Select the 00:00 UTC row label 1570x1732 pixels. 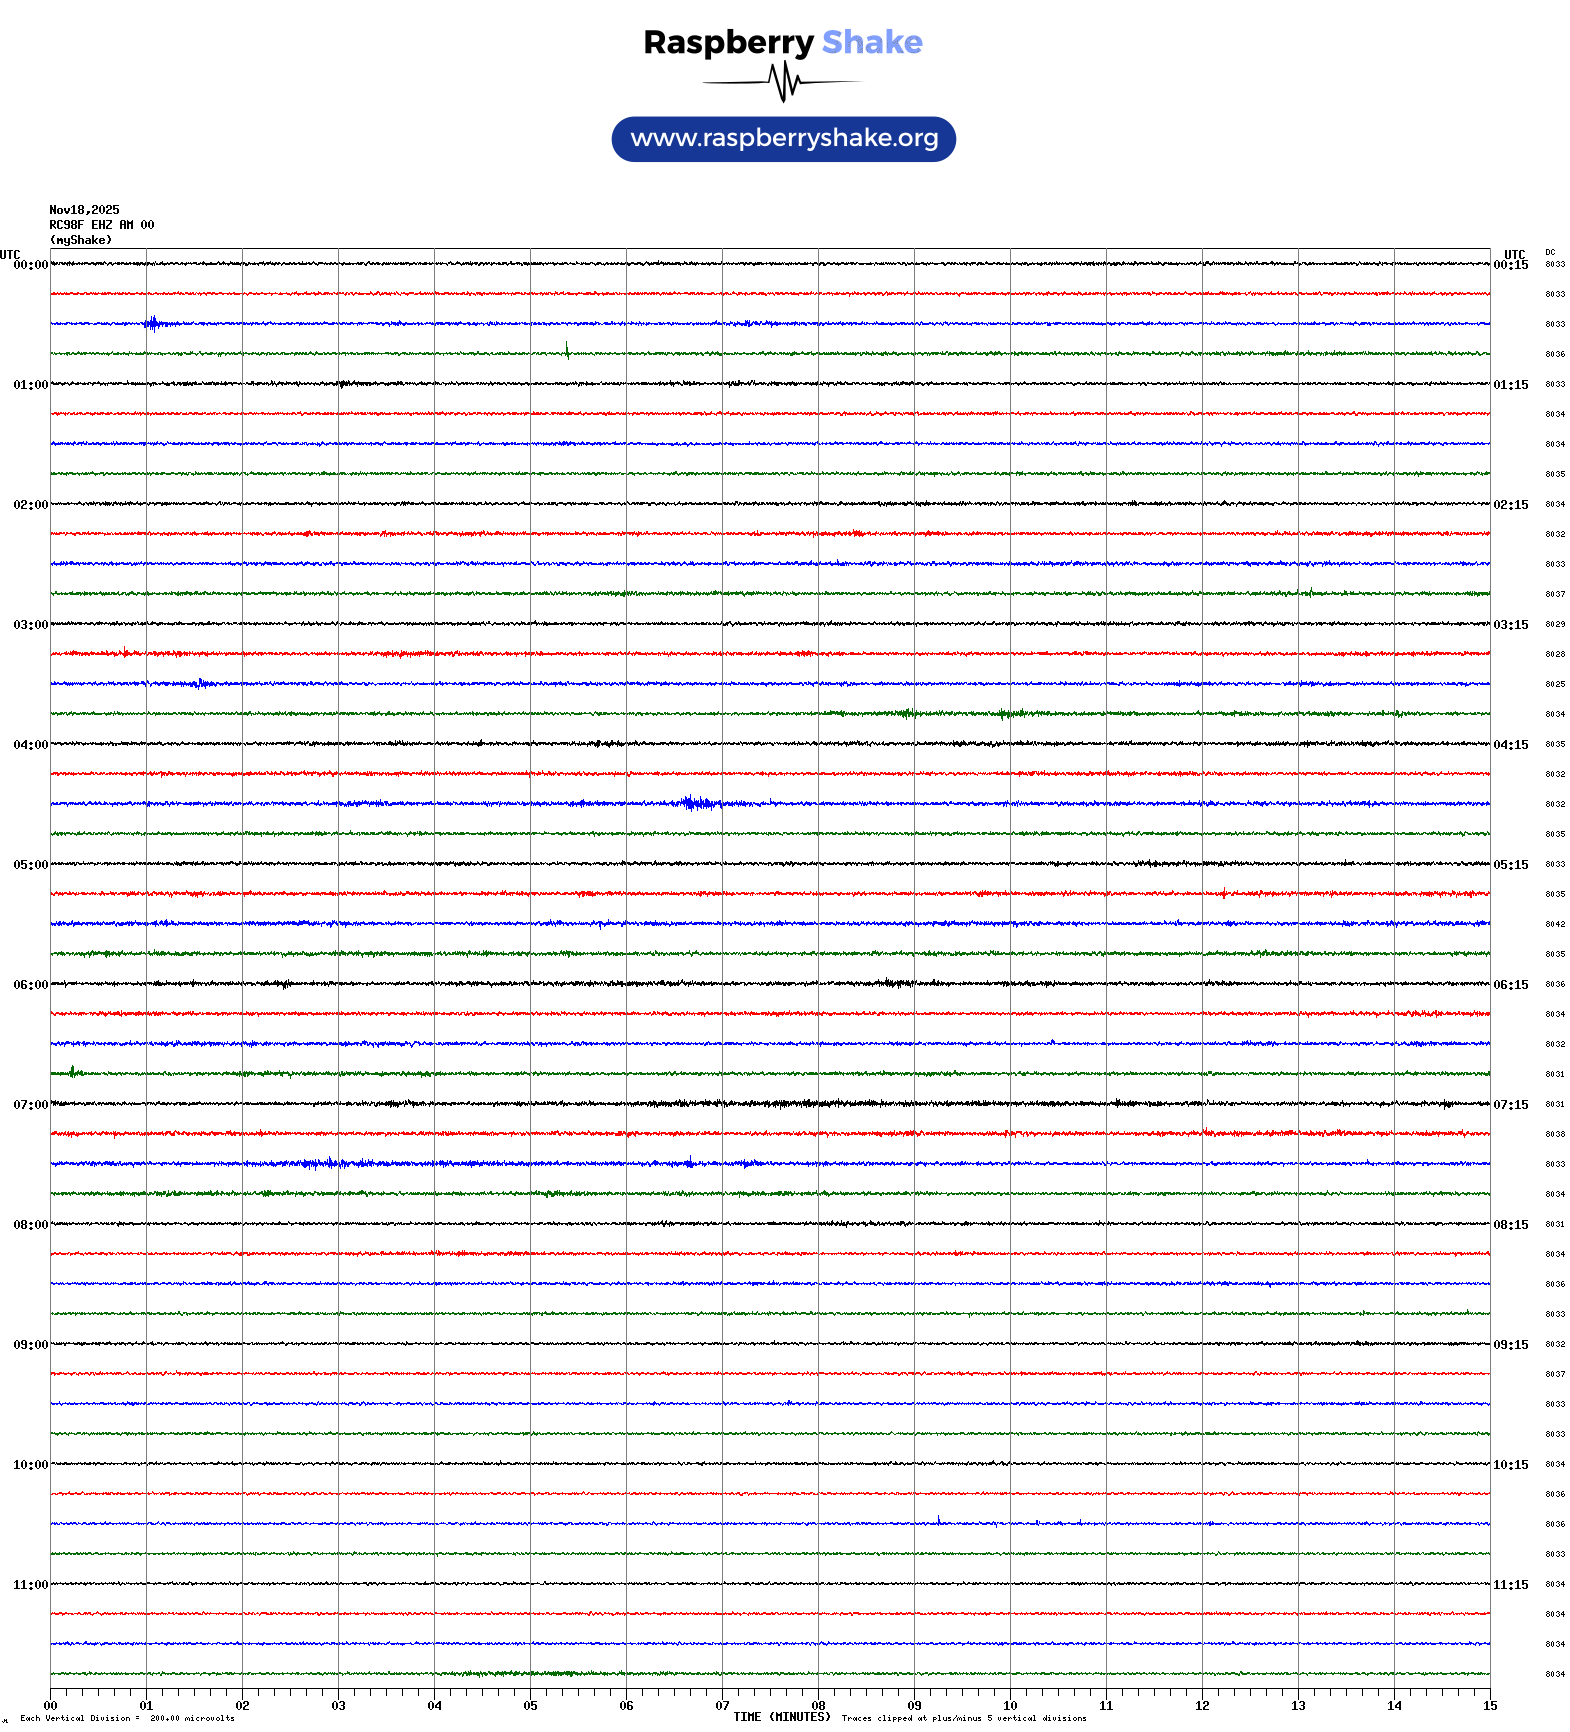(x=30, y=265)
